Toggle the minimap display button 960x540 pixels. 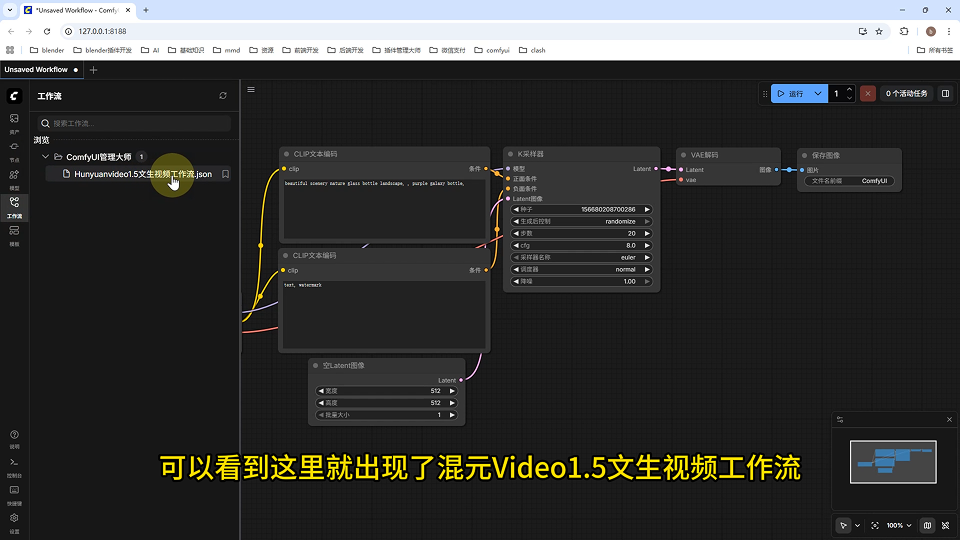pyautogui.click(x=928, y=525)
